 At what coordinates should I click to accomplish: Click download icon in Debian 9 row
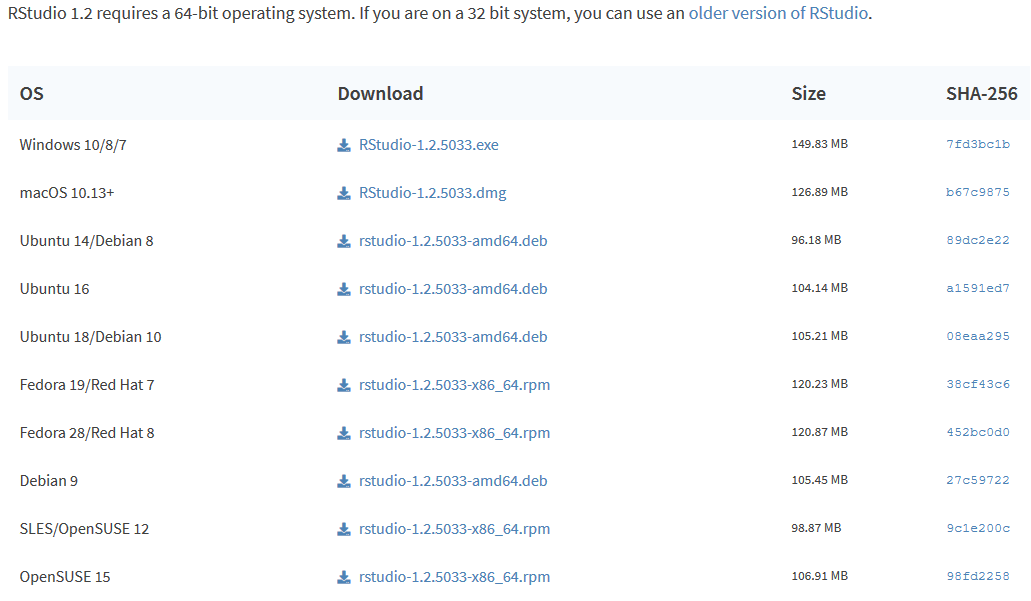pyautogui.click(x=344, y=481)
